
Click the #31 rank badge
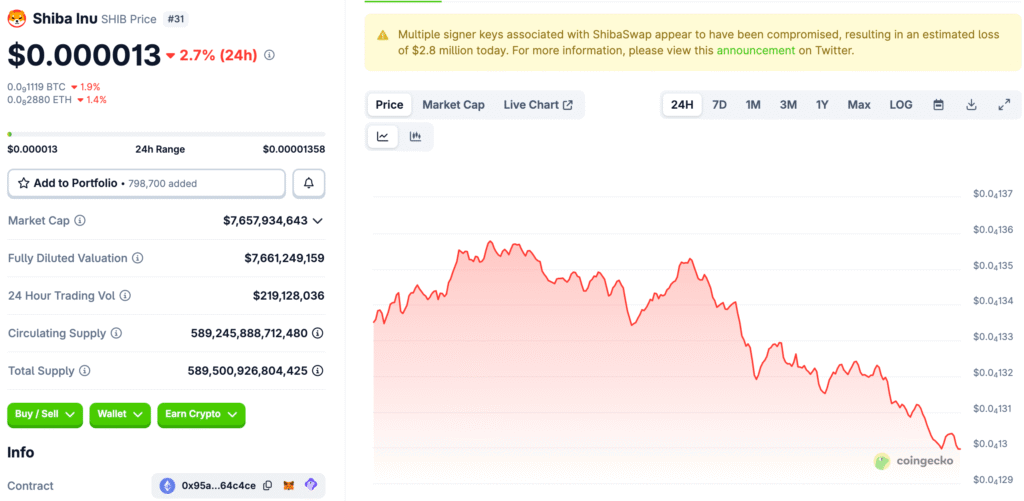[175, 20]
